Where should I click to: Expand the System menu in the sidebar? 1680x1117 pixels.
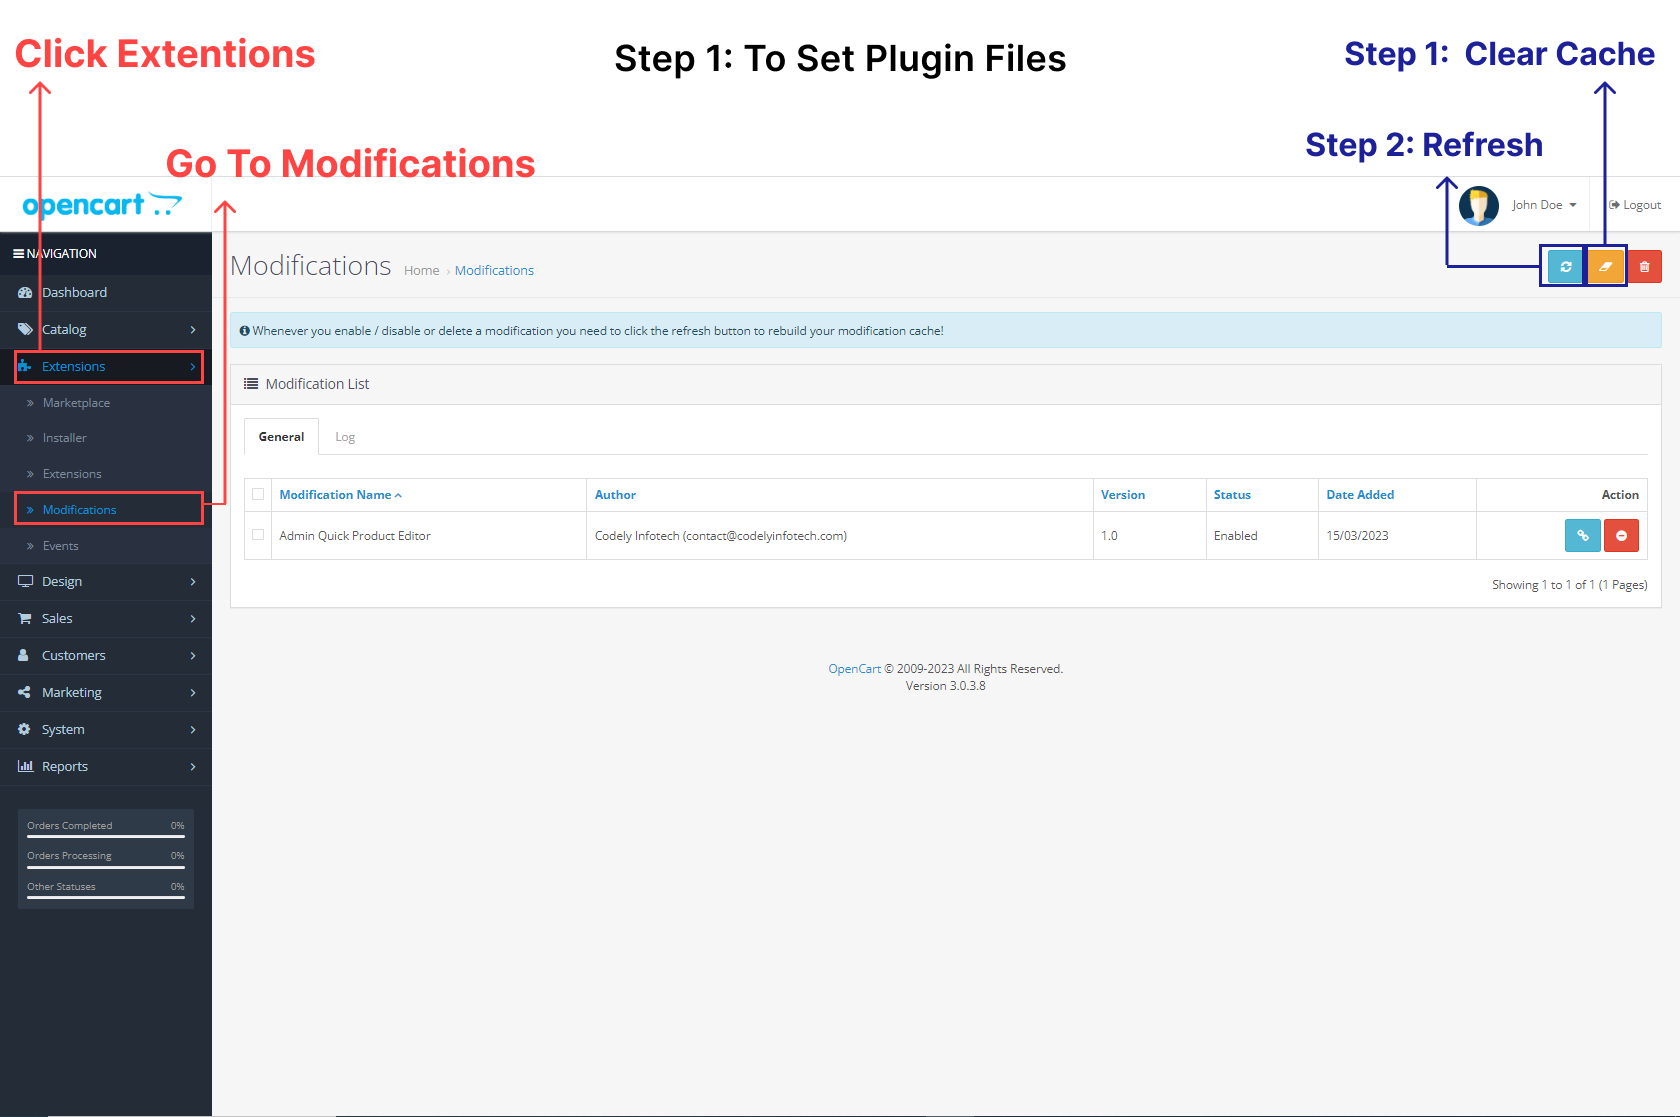[x=63, y=729]
